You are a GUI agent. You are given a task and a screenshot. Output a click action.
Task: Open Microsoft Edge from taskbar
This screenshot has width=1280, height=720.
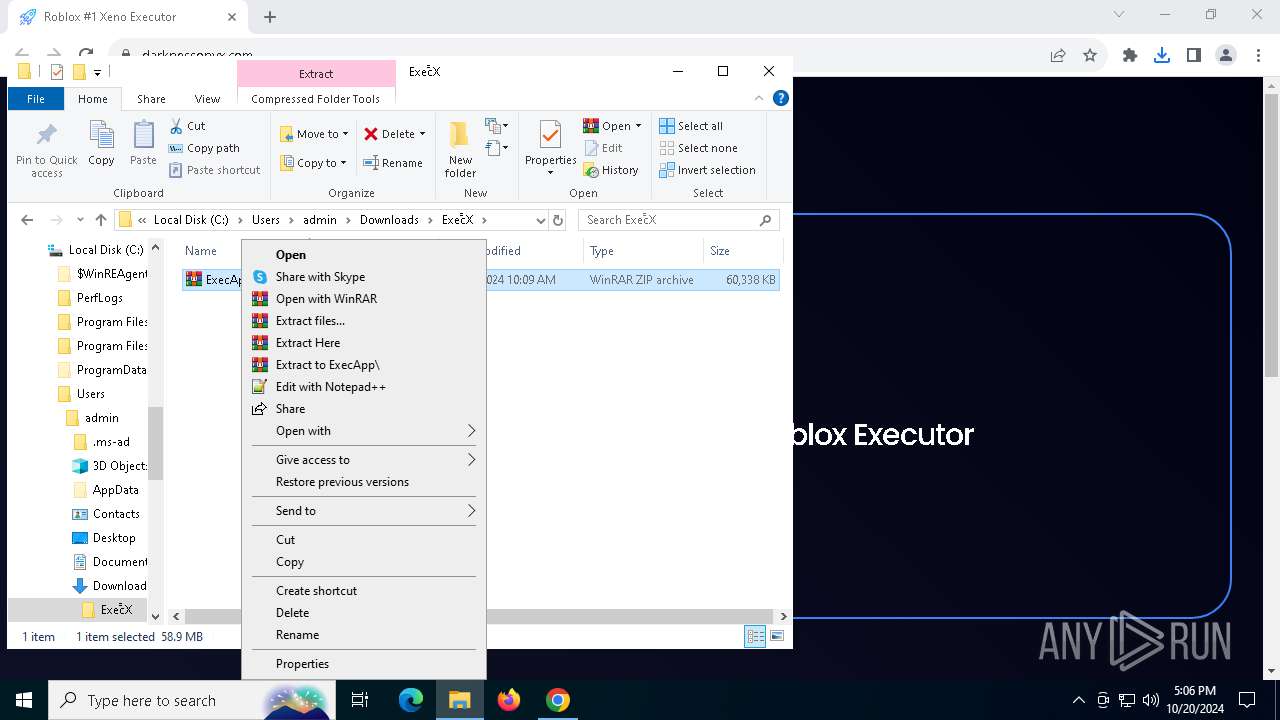coord(411,700)
